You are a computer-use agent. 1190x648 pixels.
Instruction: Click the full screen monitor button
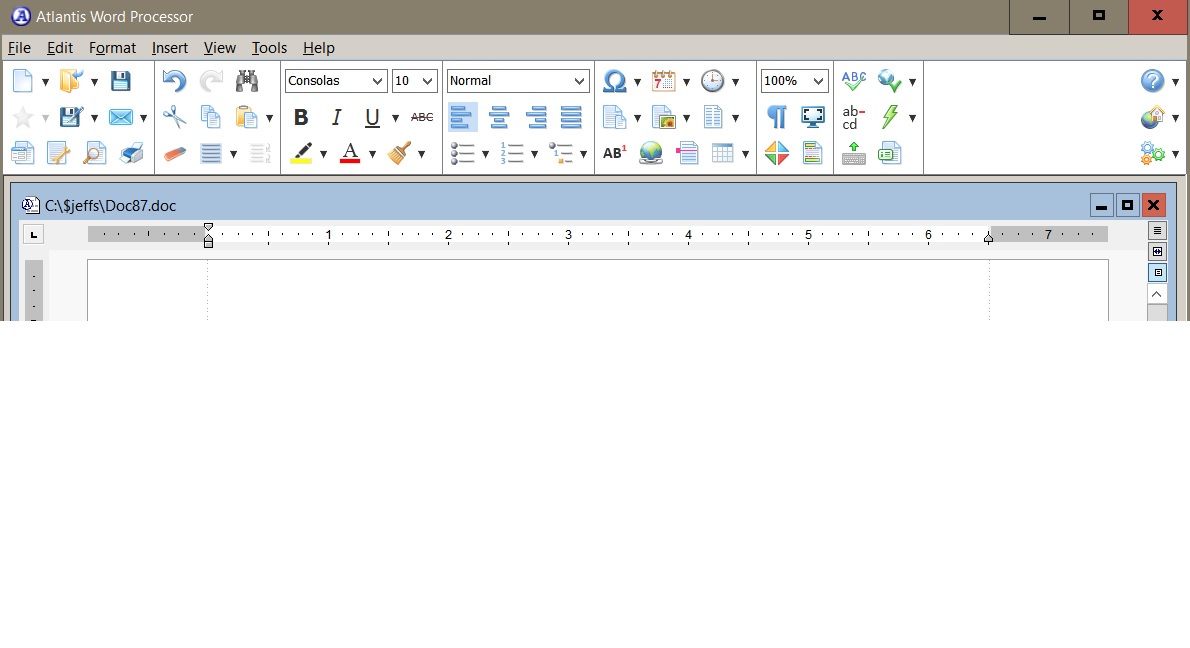[813, 117]
